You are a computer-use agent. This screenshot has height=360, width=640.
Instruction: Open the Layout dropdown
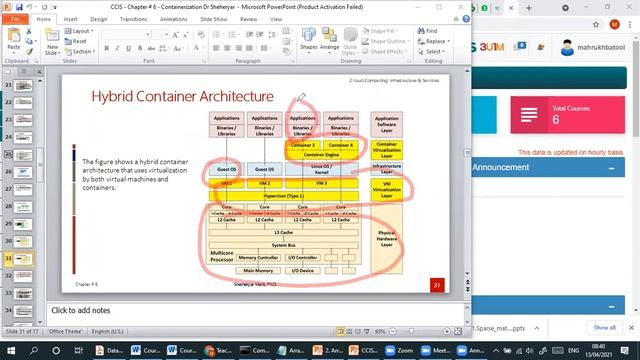(x=79, y=31)
